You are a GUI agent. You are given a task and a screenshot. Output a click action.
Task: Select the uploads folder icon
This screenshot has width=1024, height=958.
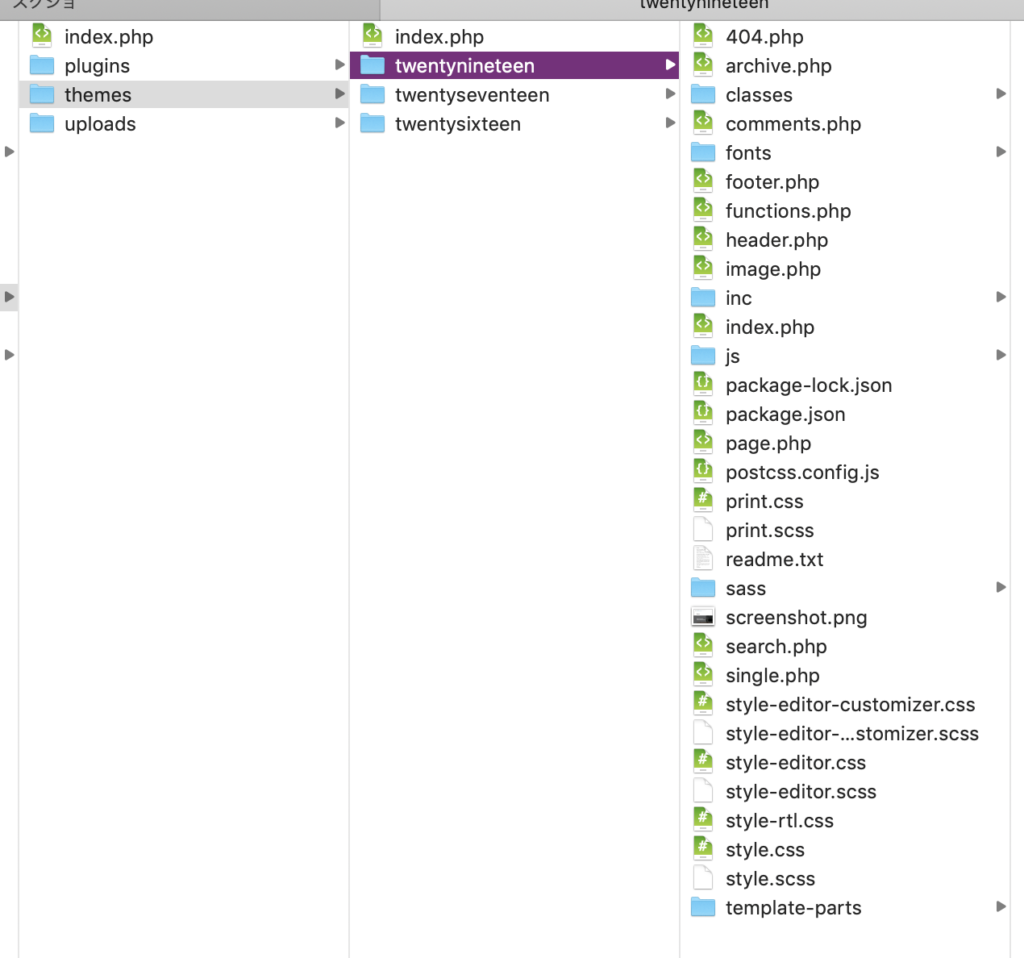pos(42,123)
